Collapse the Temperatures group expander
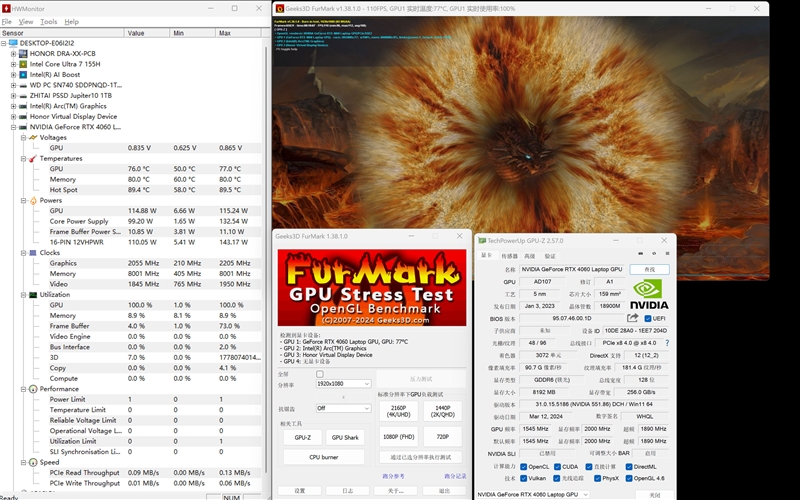The image size is (800, 500). 23,159
